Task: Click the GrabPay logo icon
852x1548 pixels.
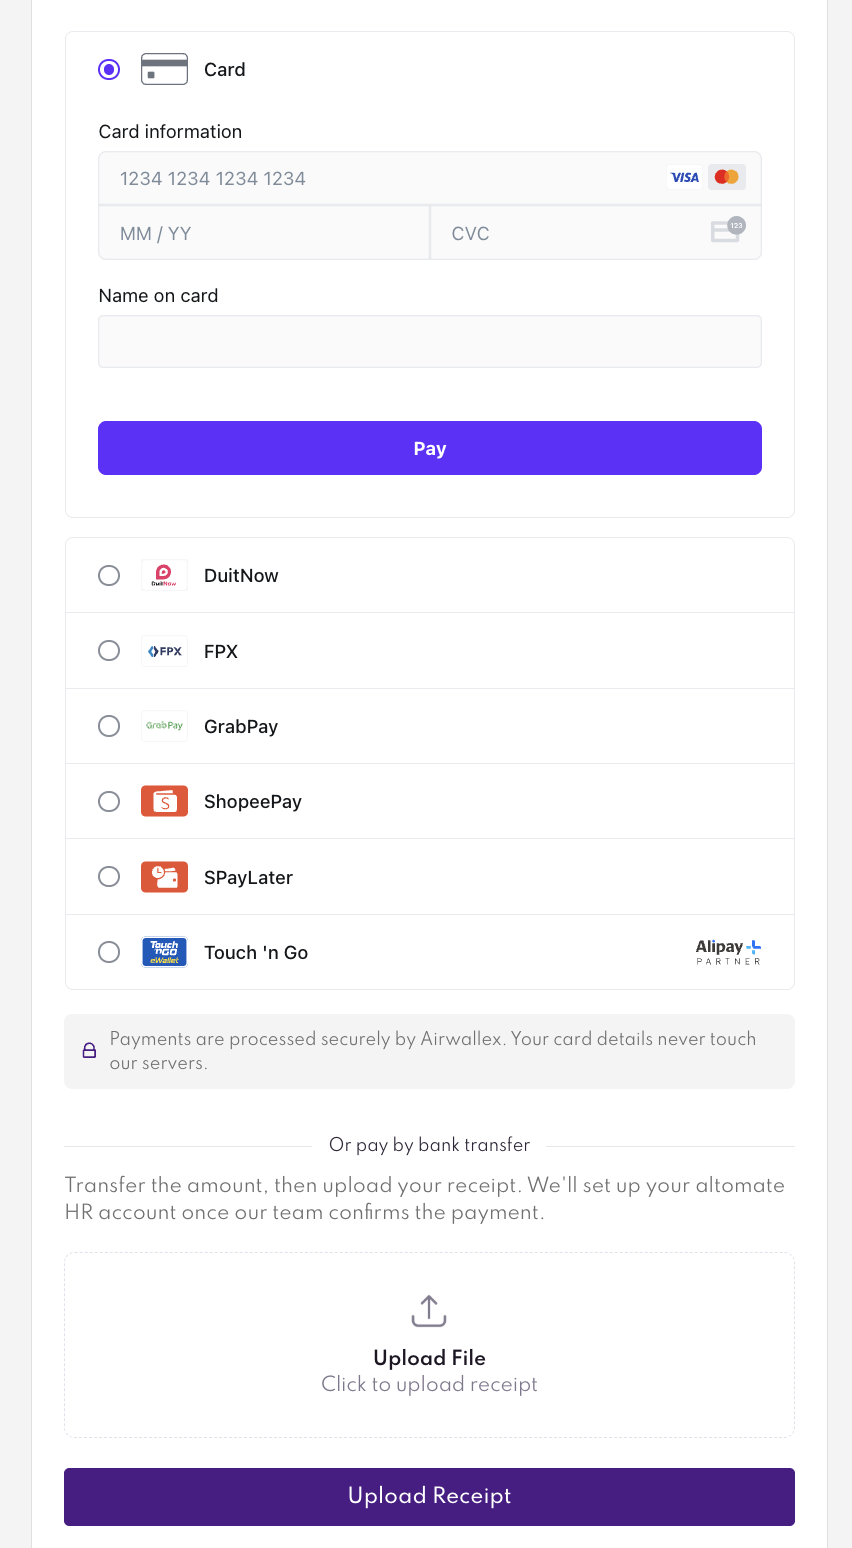Action: [164, 726]
